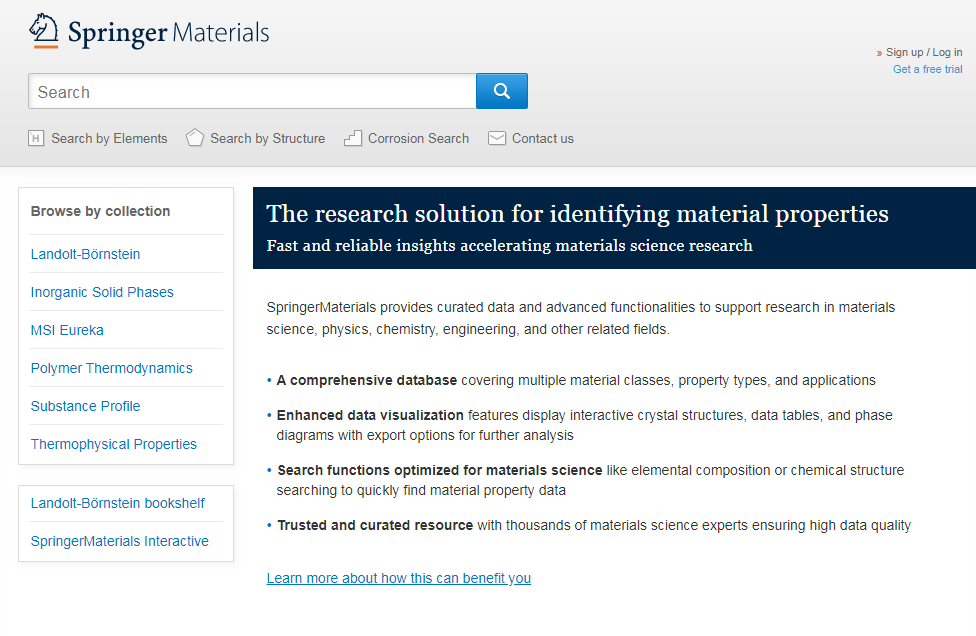Follow Learn more about benefits link
The width and height of the screenshot is (976, 636).
tap(398, 578)
